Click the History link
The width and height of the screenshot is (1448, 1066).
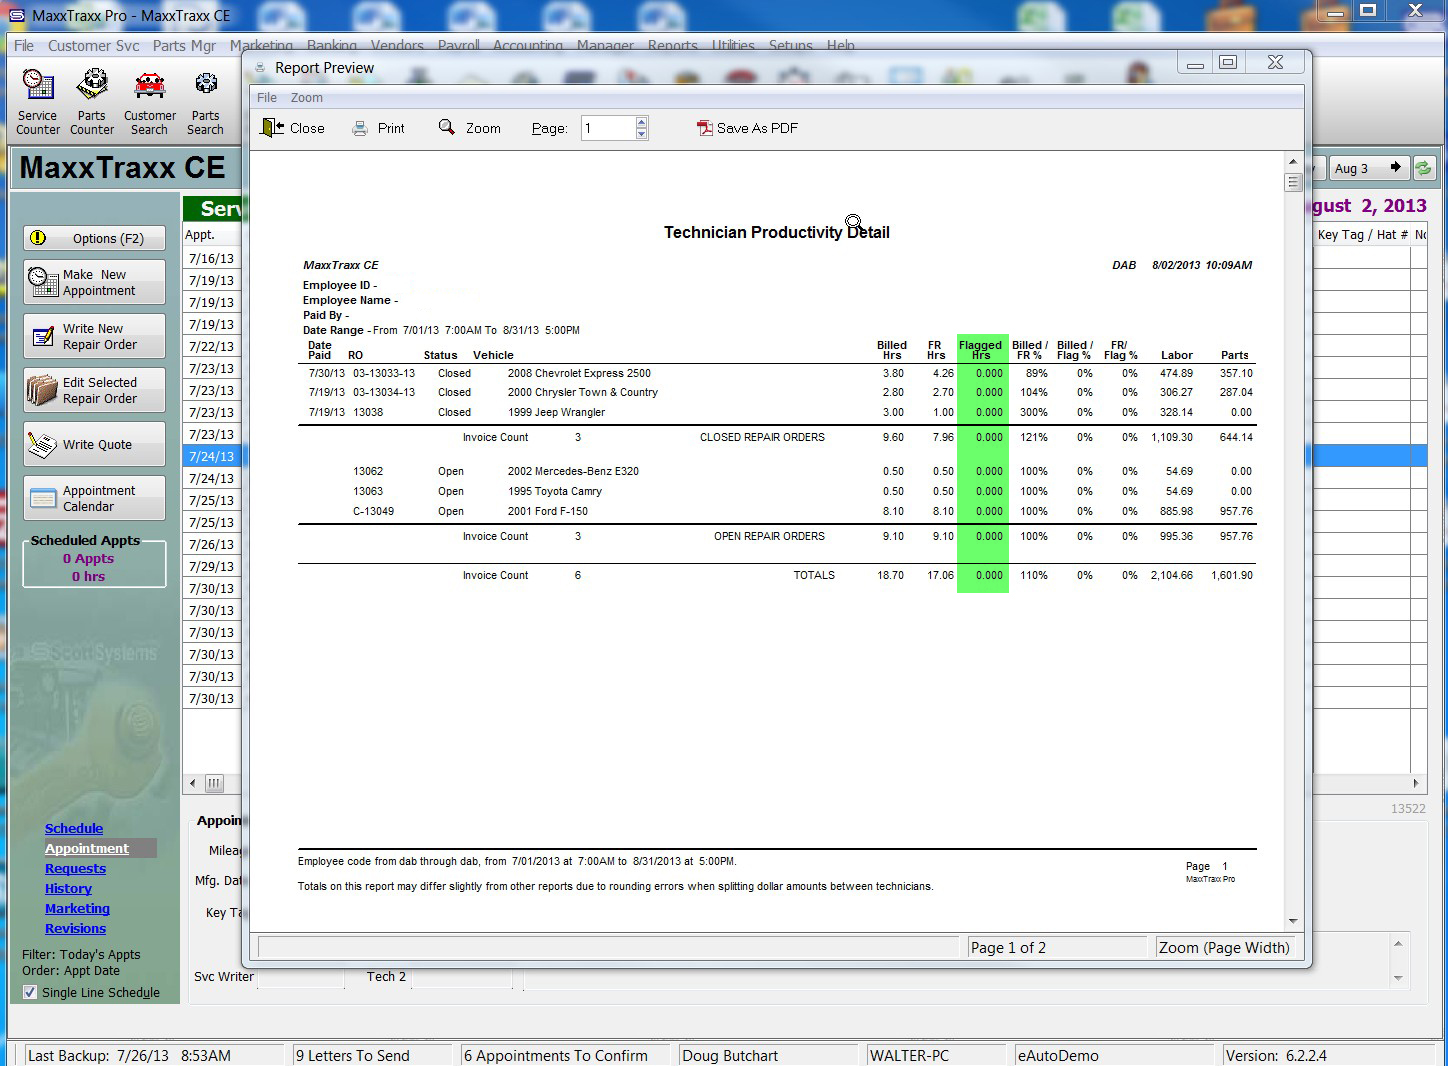point(68,888)
